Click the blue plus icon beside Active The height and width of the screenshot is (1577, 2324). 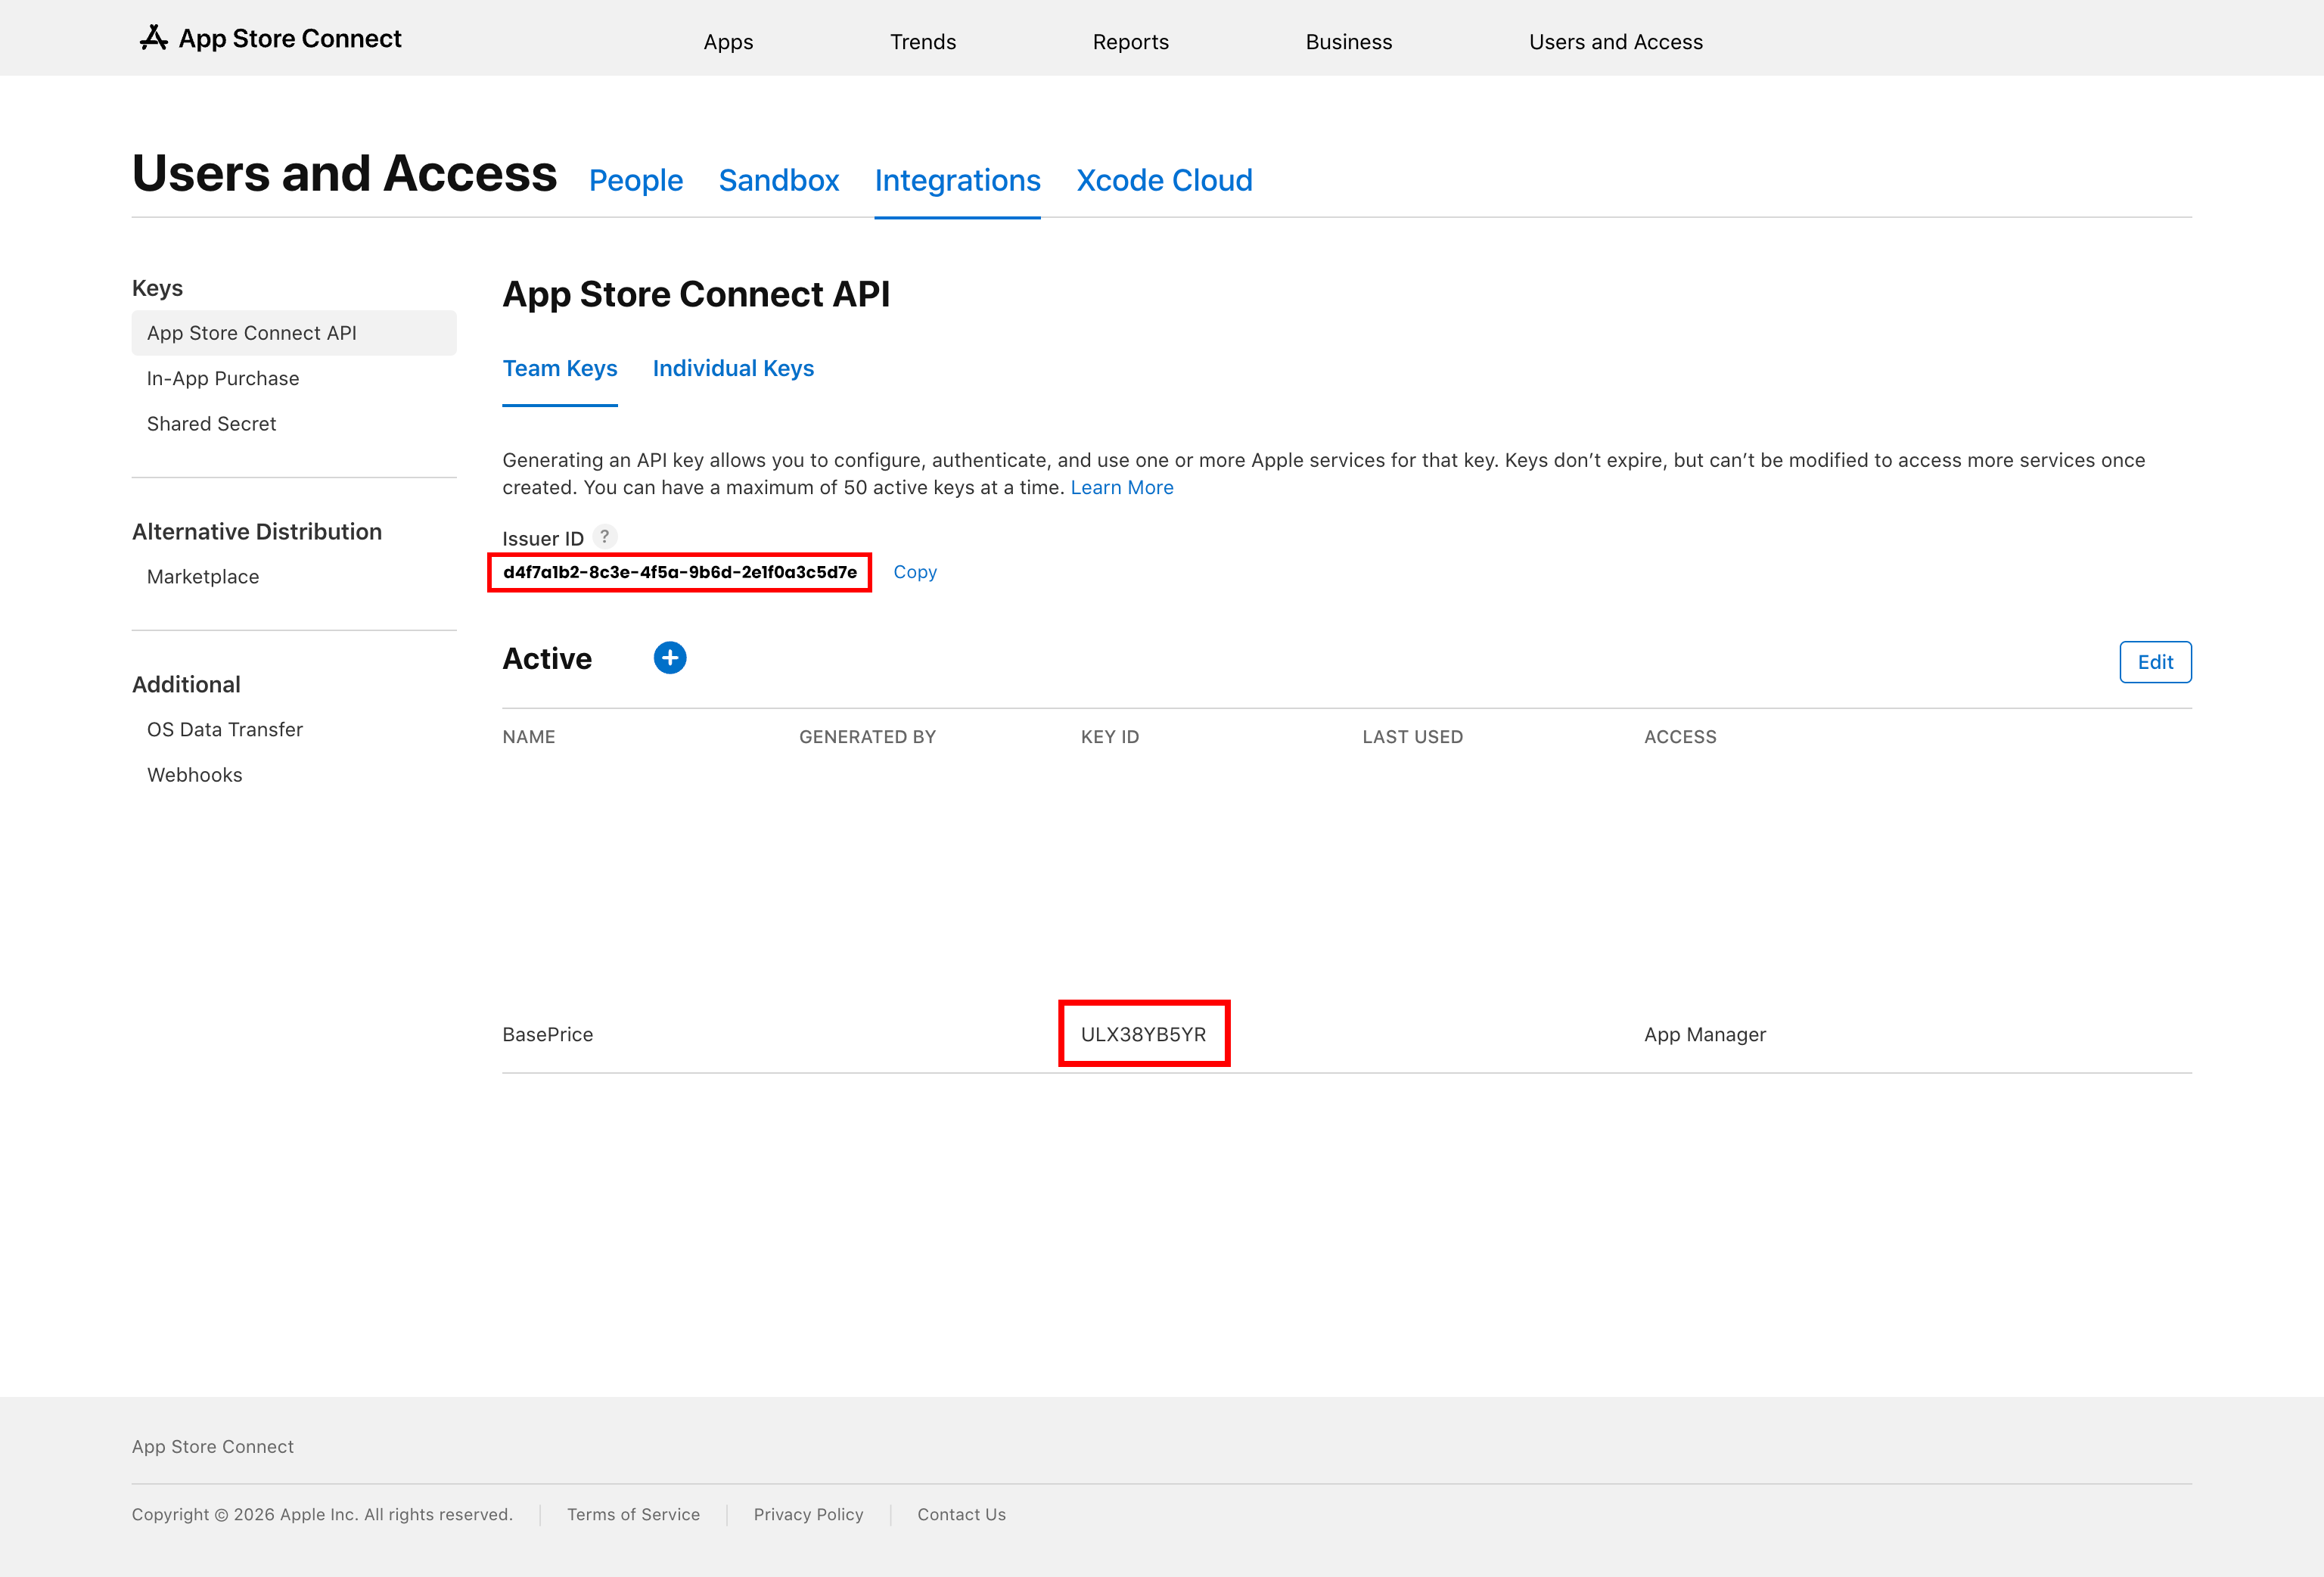pyautogui.click(x=670, y=658)
